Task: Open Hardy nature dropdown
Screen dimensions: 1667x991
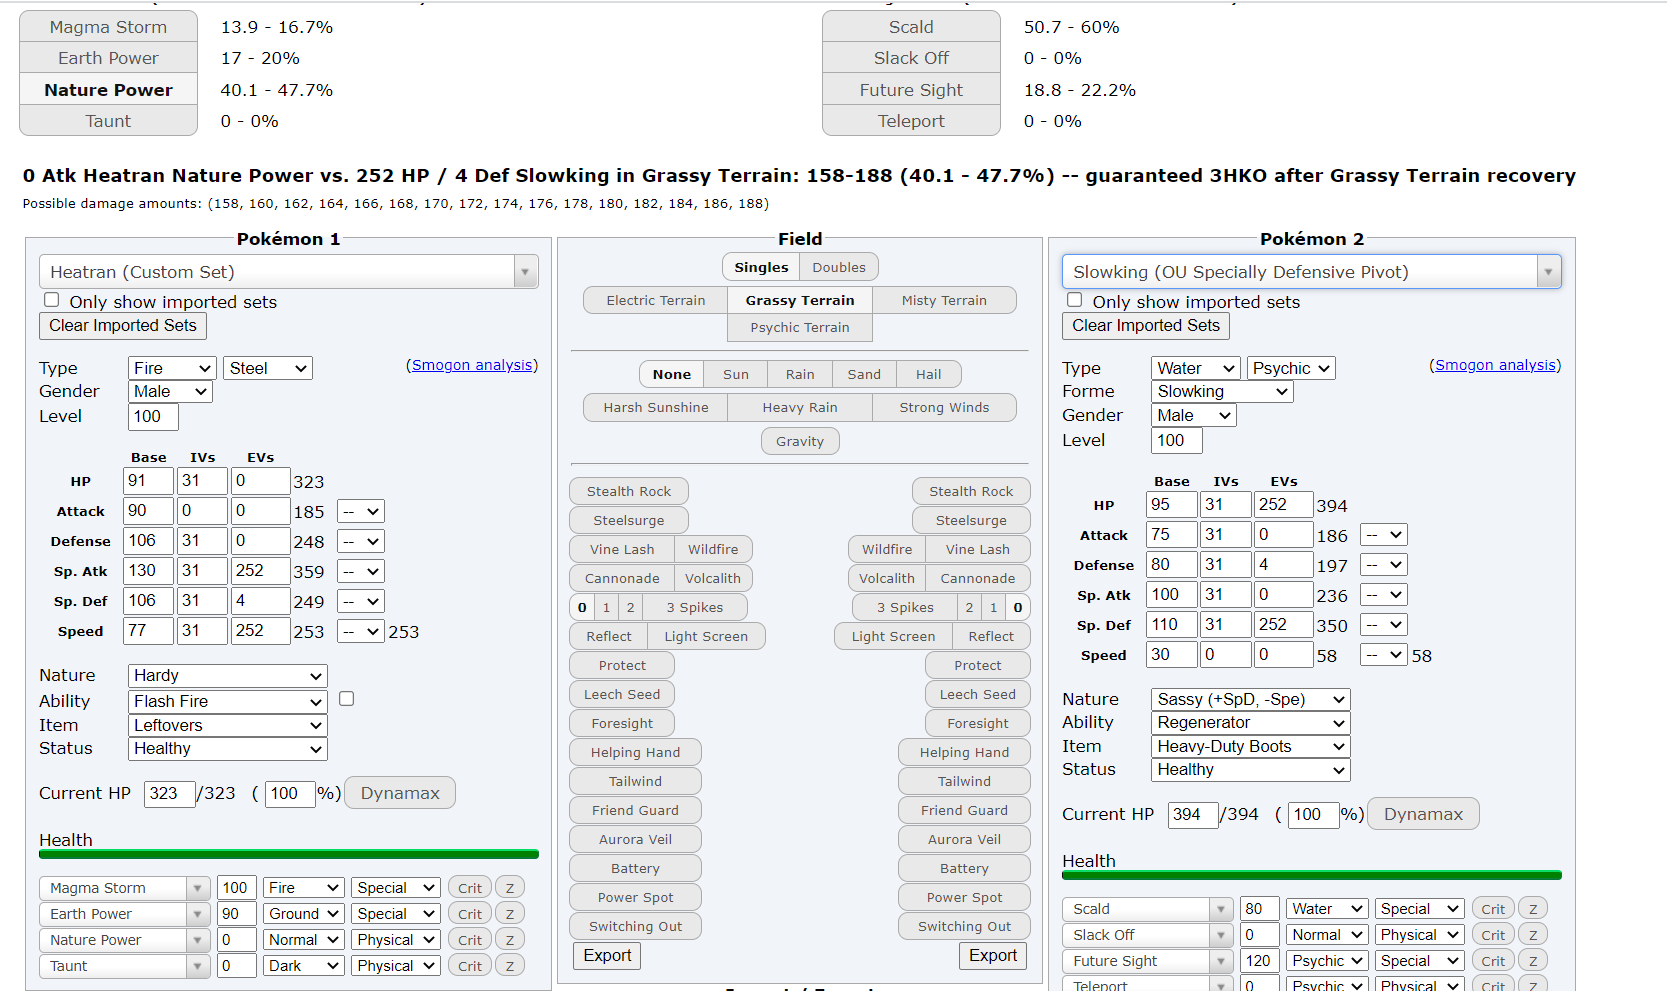Action: click(228, 676)
